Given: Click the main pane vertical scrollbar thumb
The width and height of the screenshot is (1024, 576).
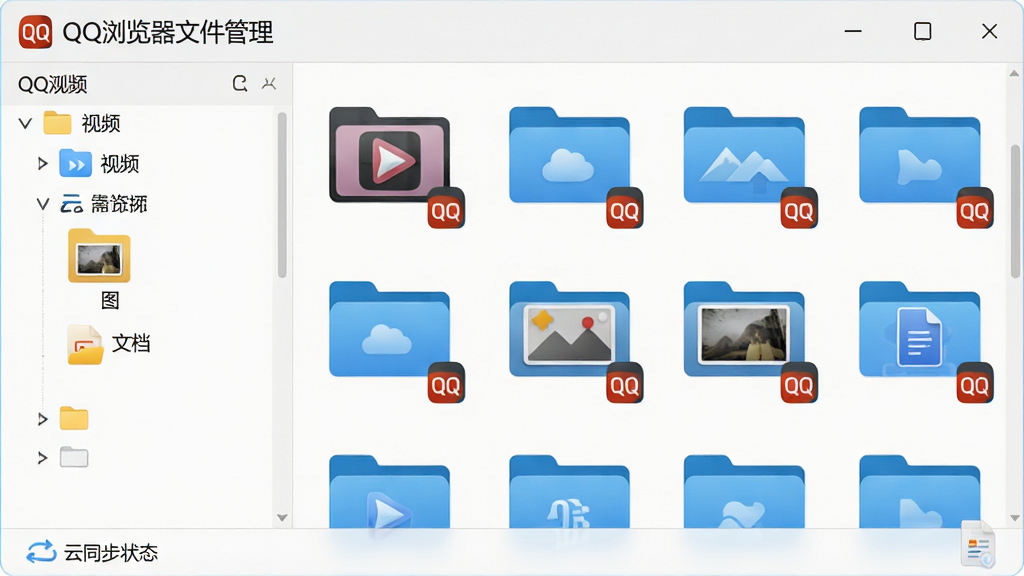Looking at the screenshot, I should point(1015,212).
